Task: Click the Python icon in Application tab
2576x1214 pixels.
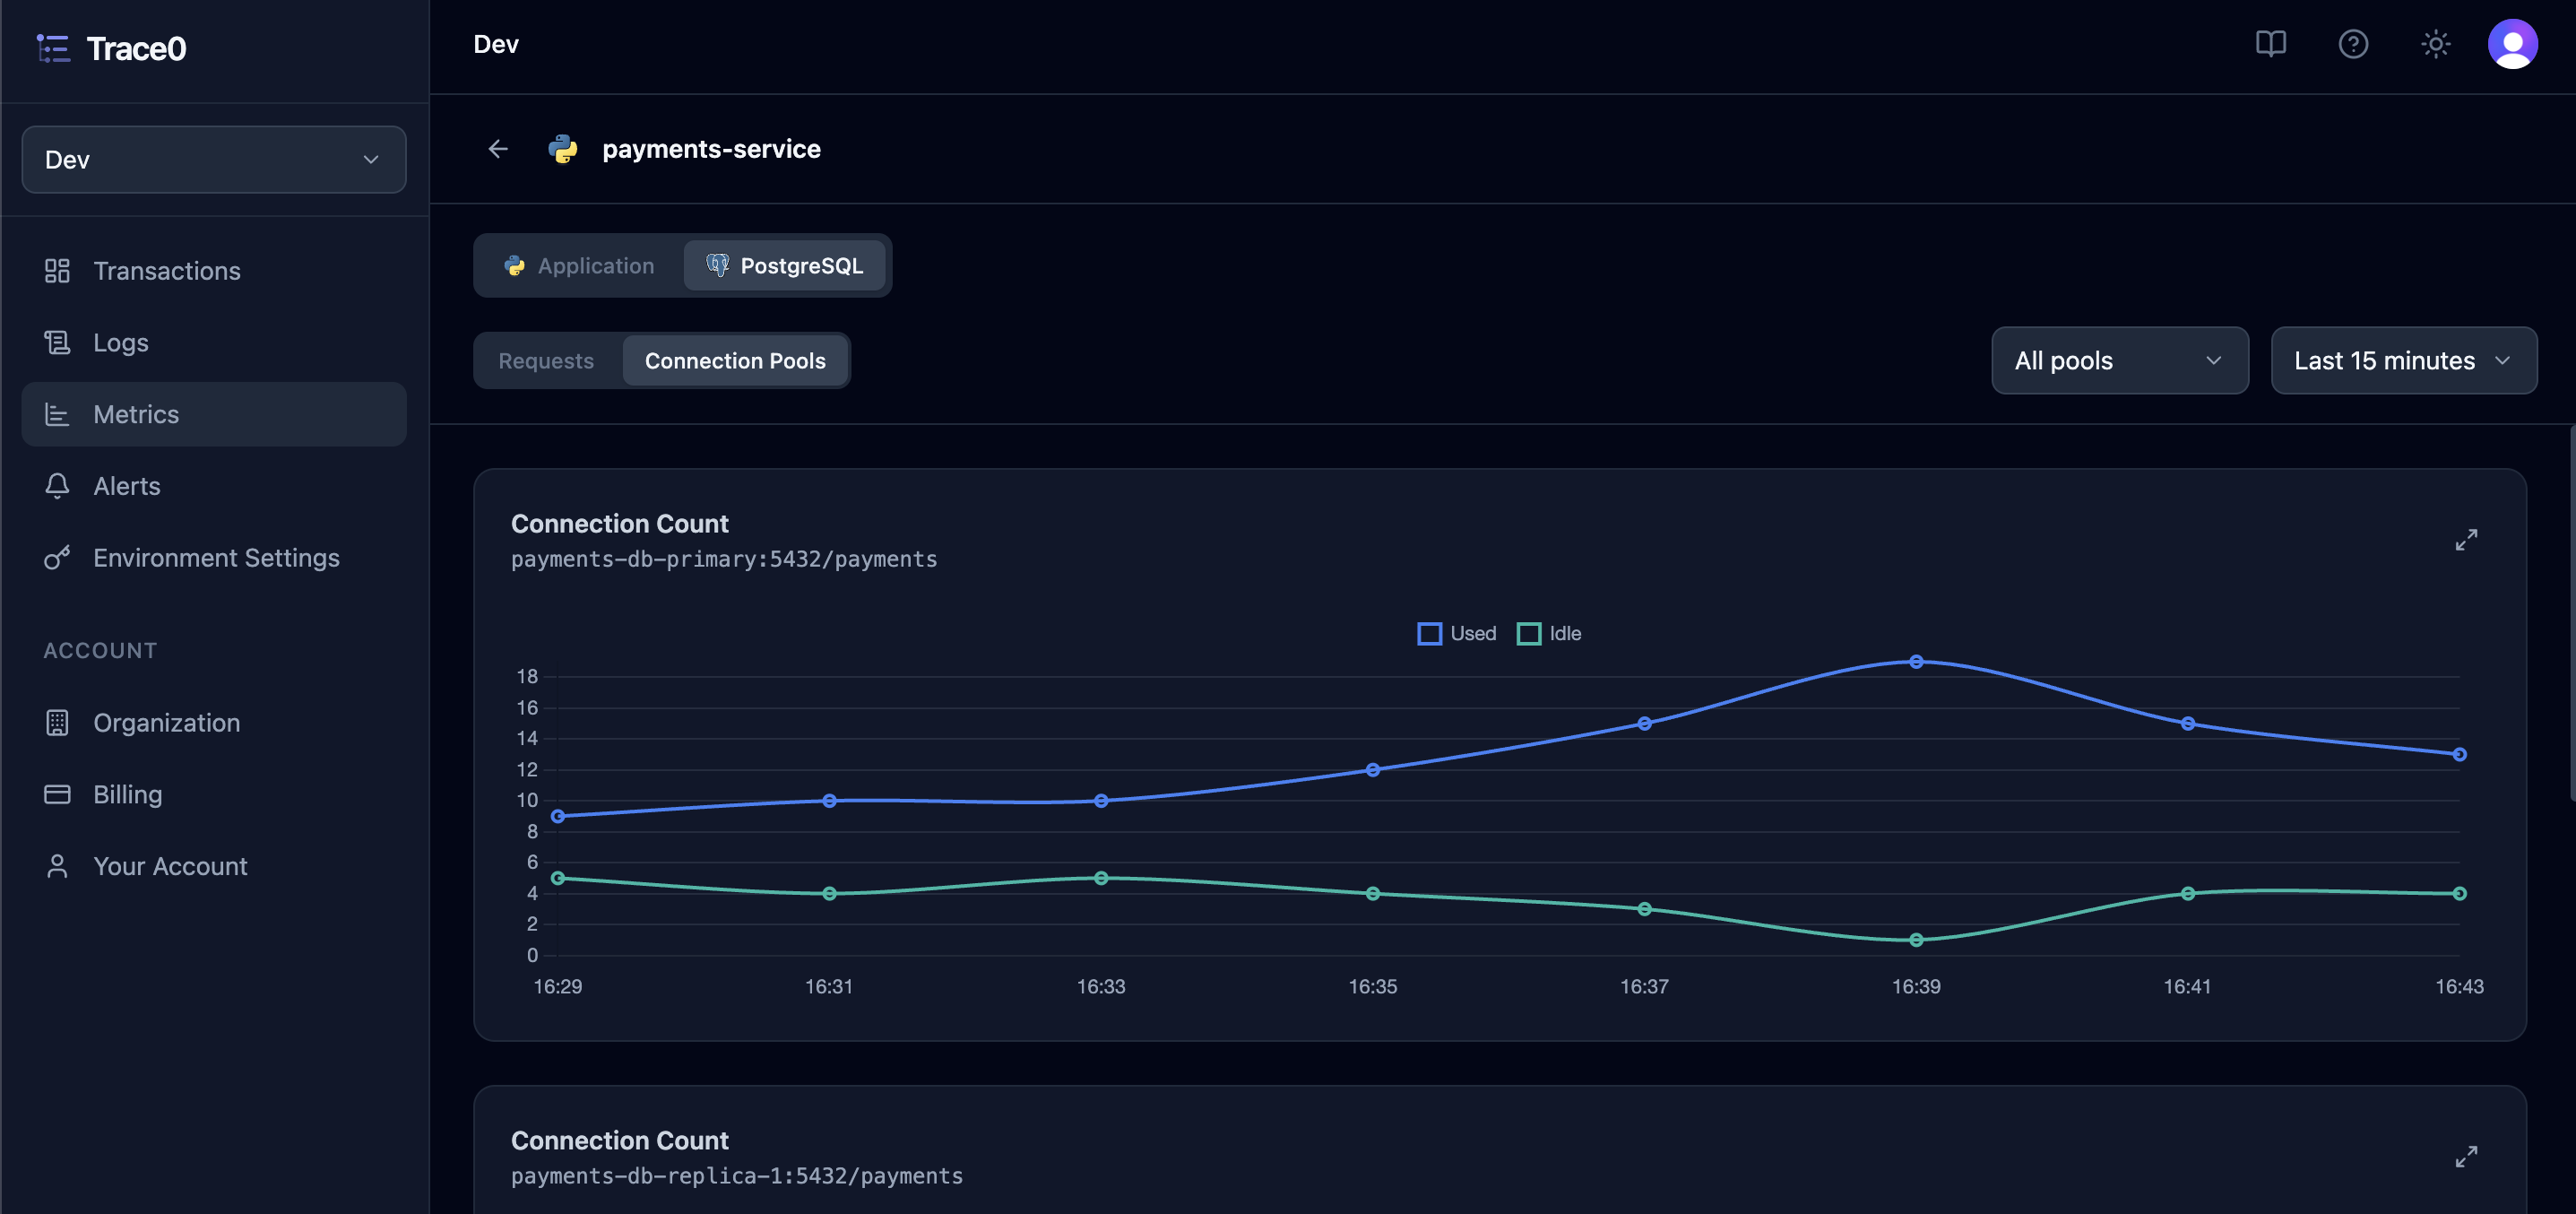Action: click(515, 266)
